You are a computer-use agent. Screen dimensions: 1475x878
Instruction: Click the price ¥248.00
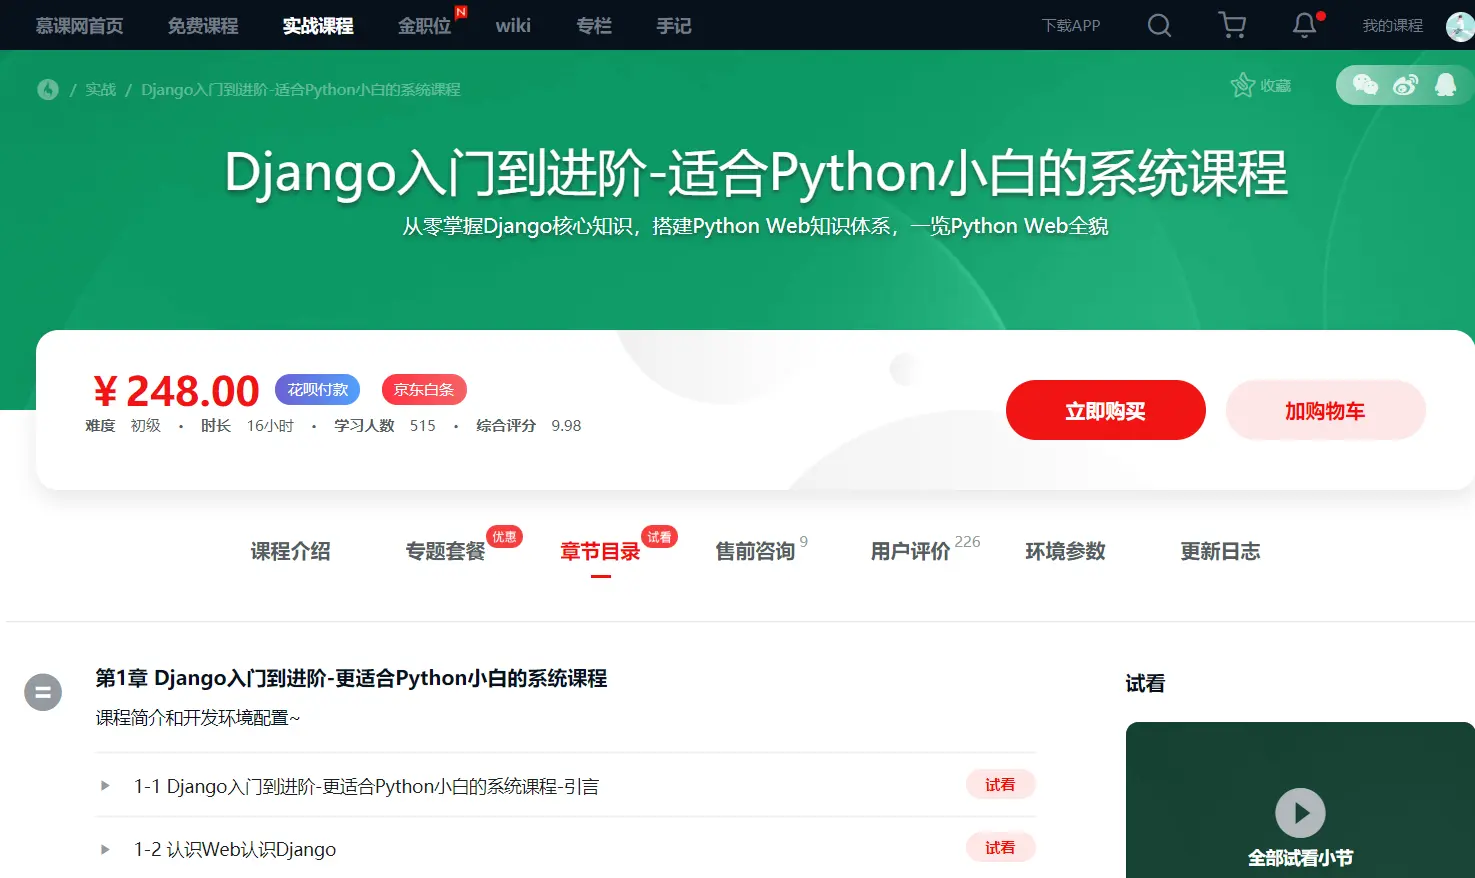point(176,391)
